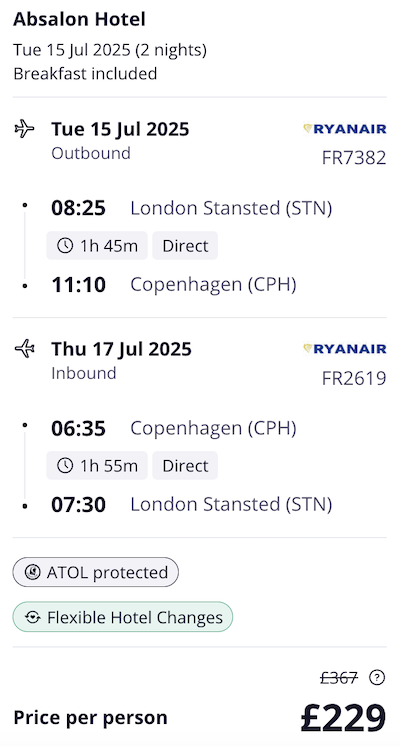Screen dimensions: 400x746
Task: Click the £229 price per person
Action: click(x=343, y=717)
